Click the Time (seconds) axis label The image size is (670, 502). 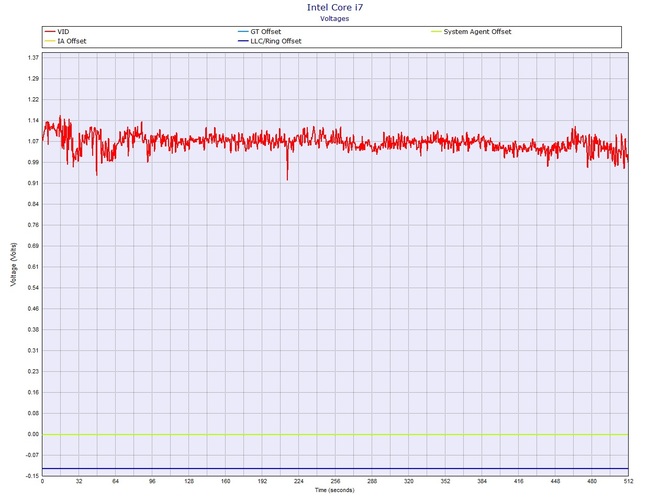coord(335,490)
